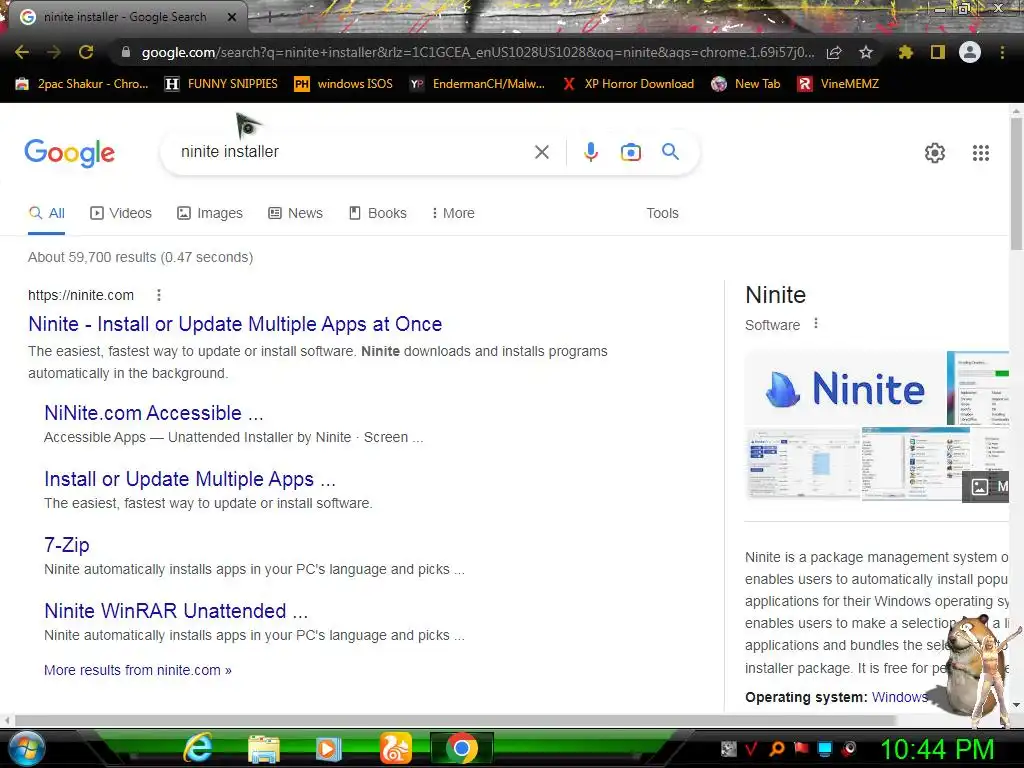1024x768 pixels.
Task: Open Windows Explorer folder on taskbar
Action: tap(263, 748)
